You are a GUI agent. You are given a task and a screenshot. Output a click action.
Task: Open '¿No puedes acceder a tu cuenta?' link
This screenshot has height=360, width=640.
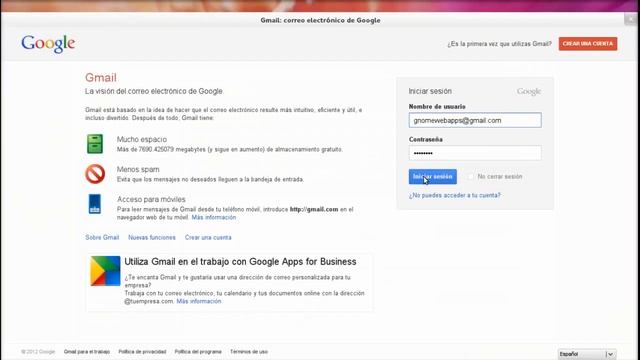pyautogui.click(x=455, y=196)
